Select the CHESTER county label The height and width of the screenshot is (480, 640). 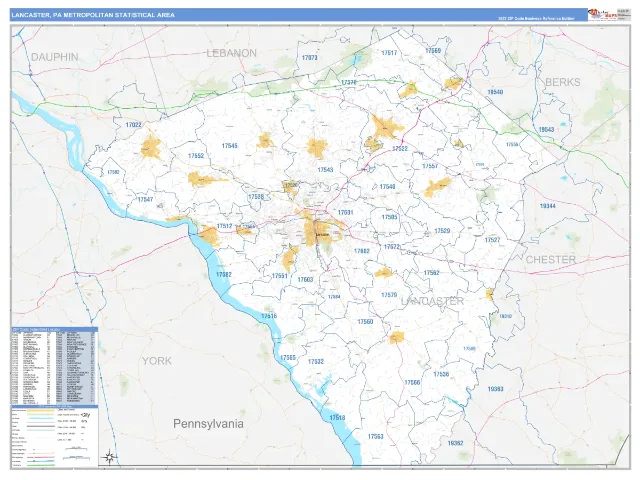[551, 260]
